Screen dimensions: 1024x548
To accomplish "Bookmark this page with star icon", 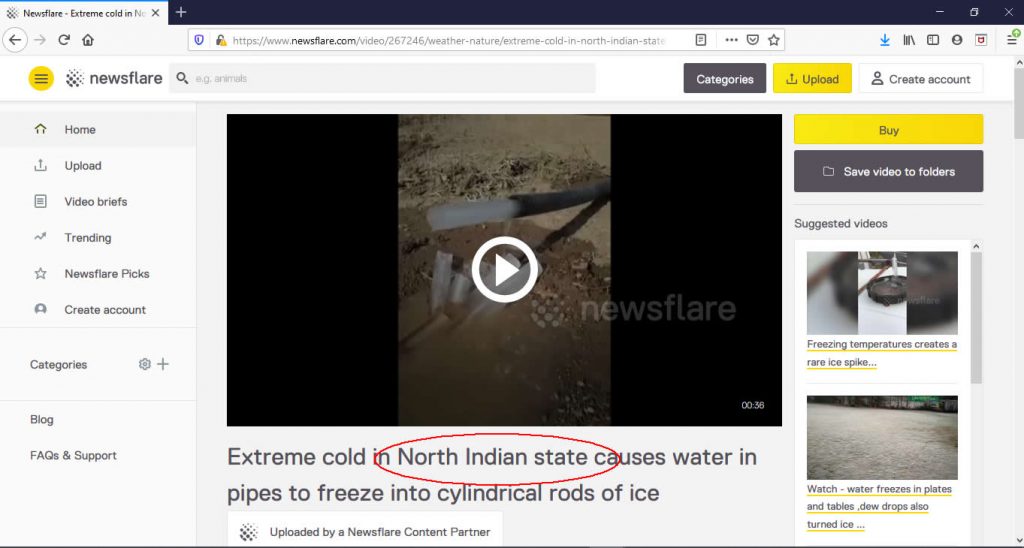I will point(774,40).
